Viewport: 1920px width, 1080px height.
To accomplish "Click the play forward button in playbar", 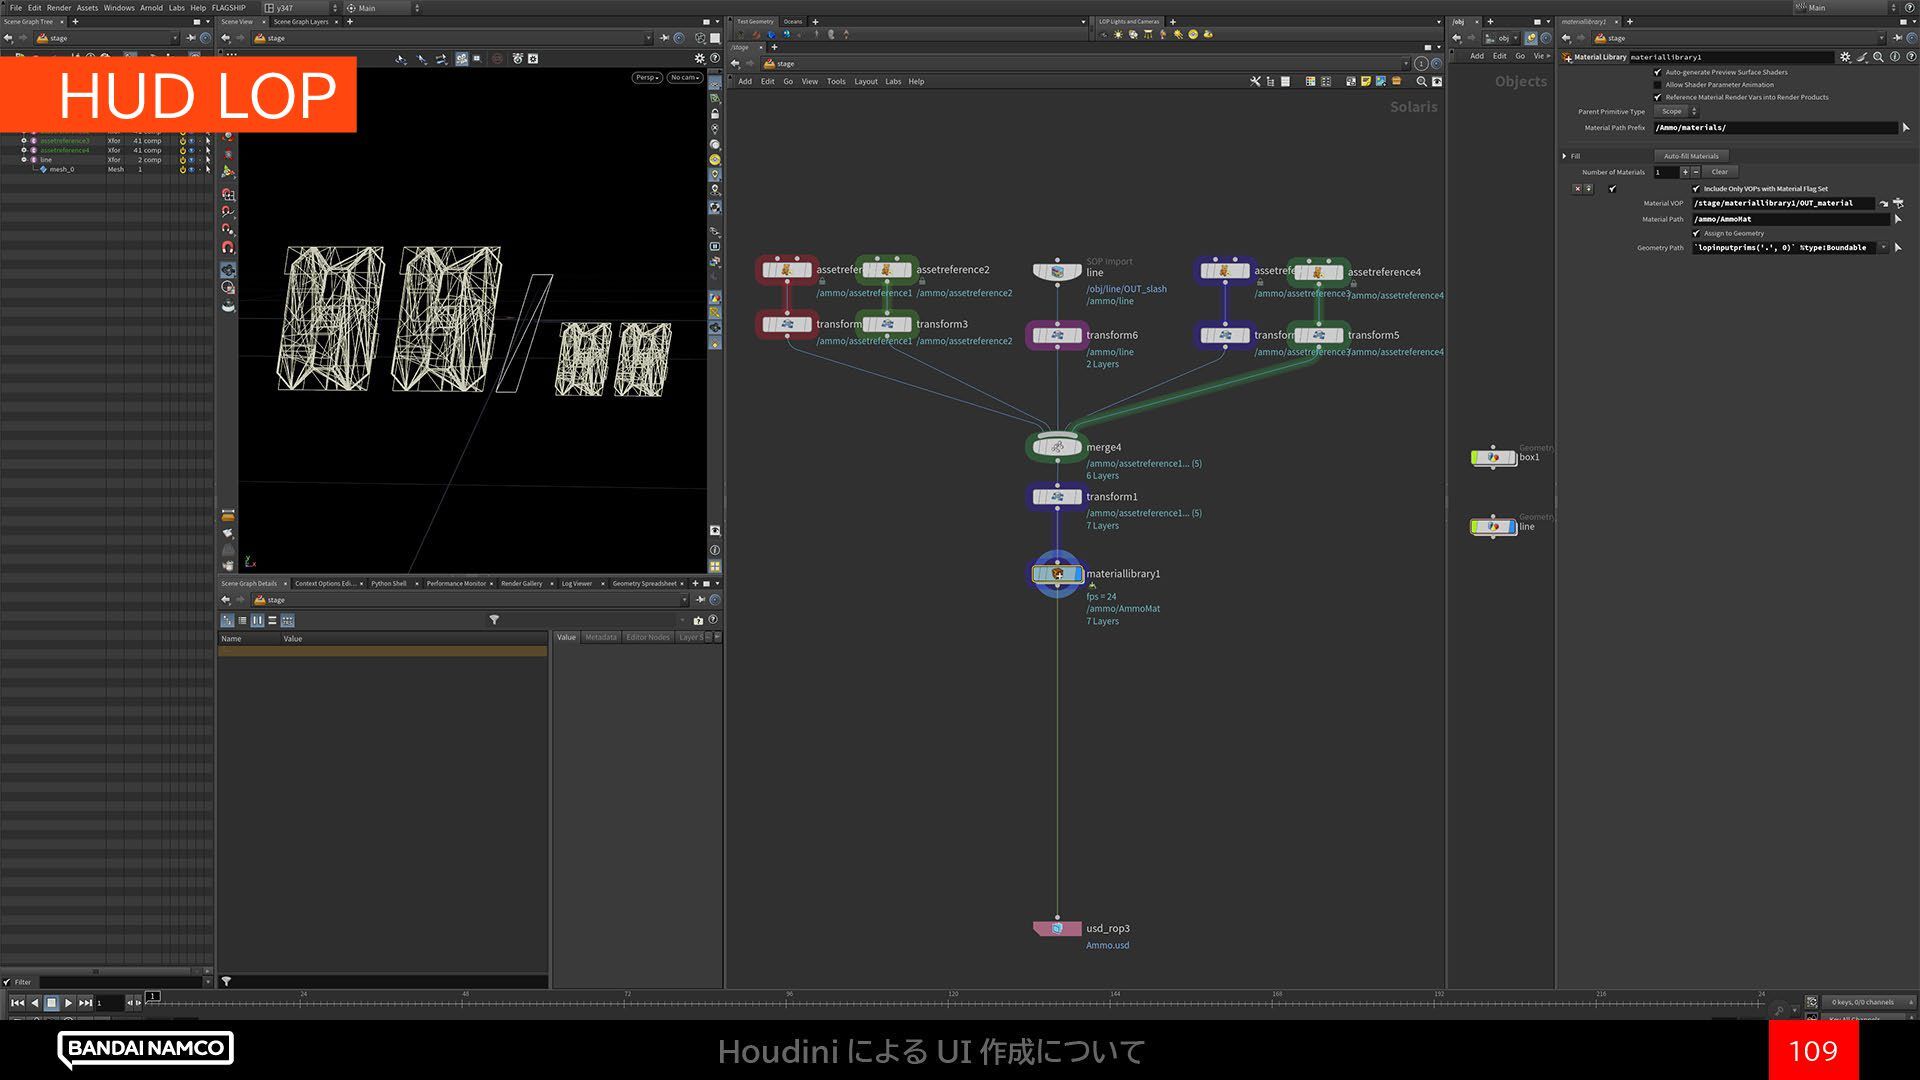I will (x=68, y=1002).
